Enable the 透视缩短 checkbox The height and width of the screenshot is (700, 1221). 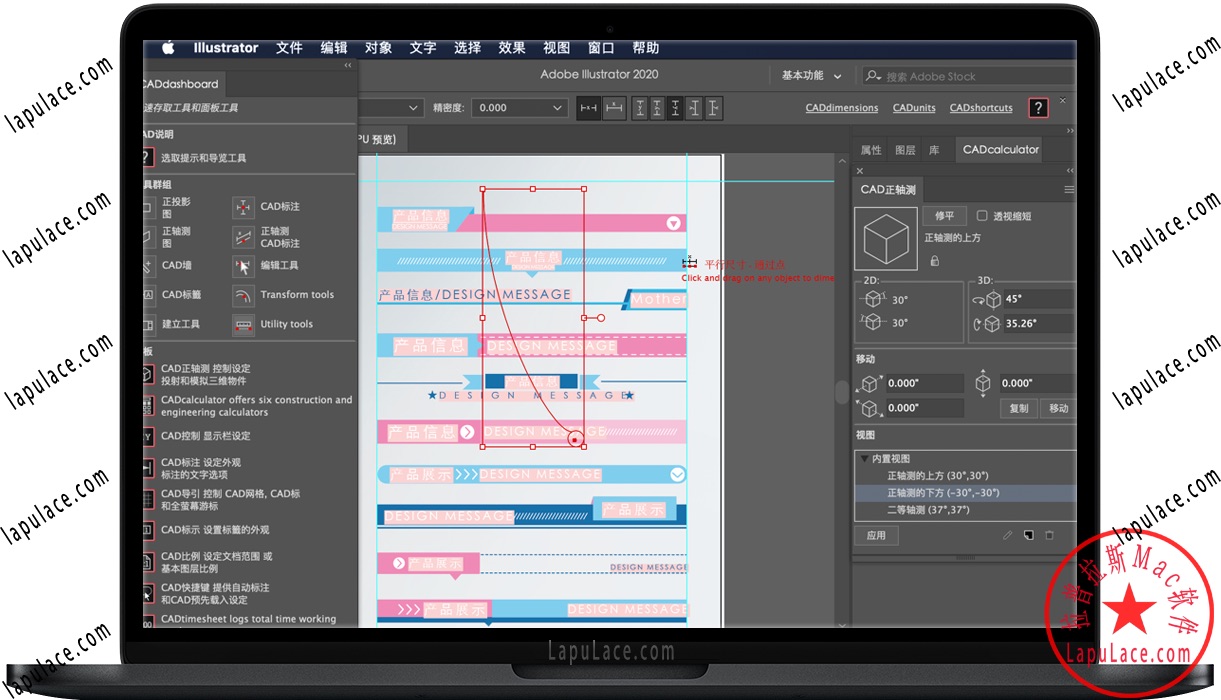[983, 215]
